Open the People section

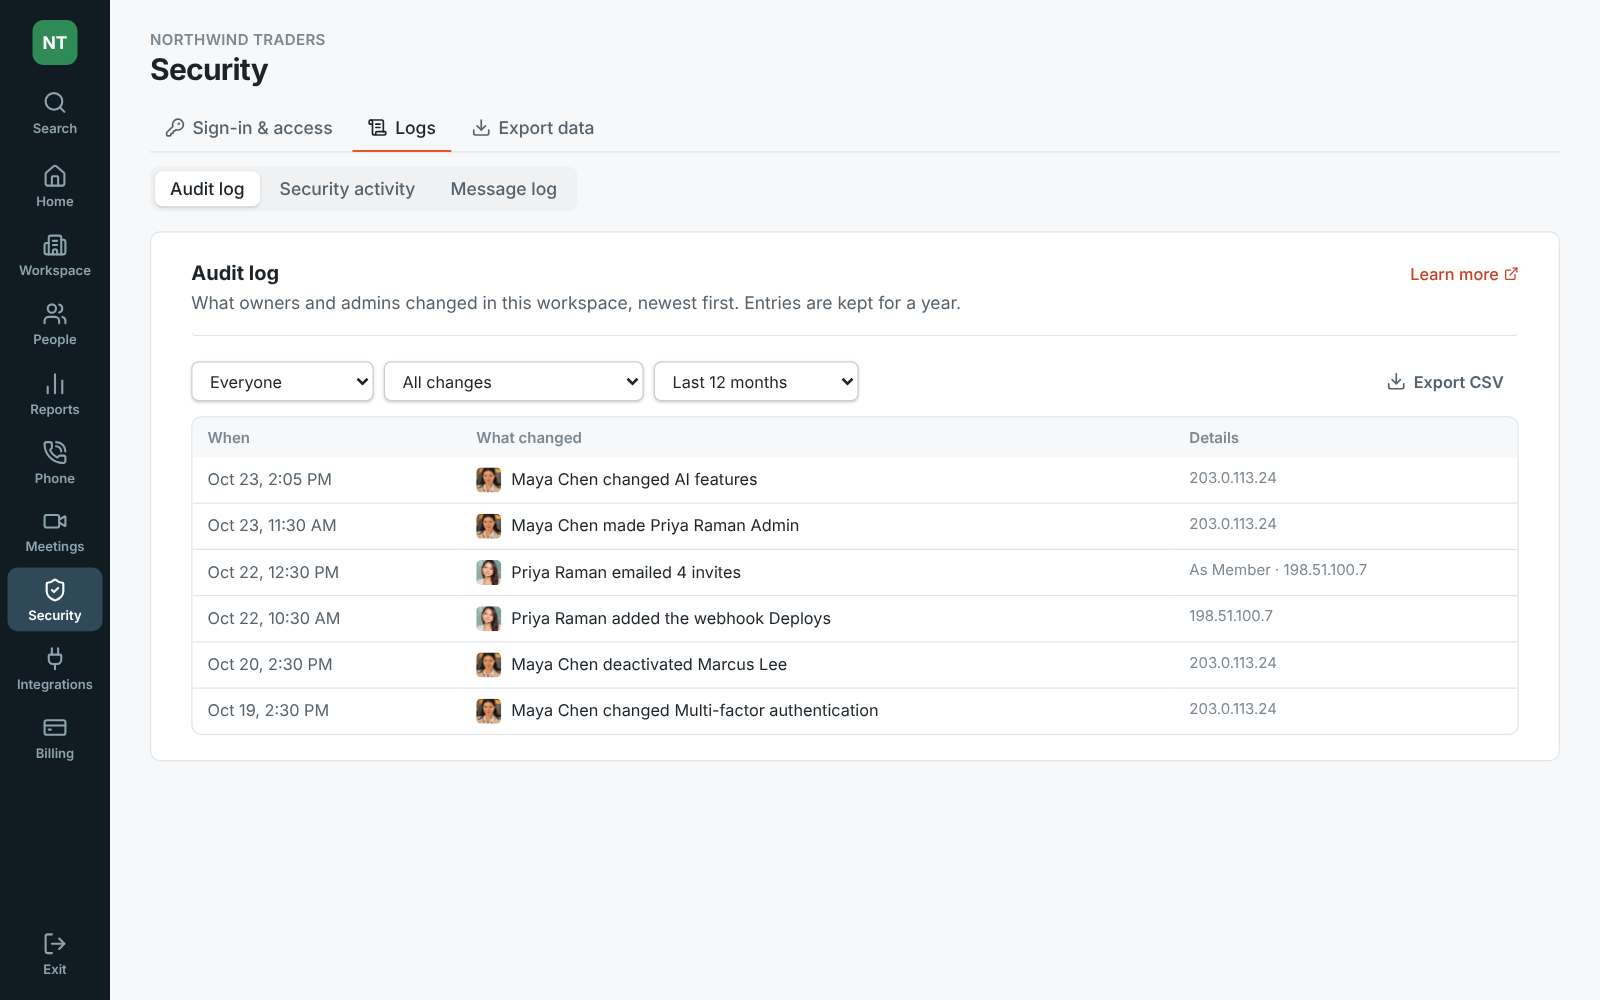(55, 325)
